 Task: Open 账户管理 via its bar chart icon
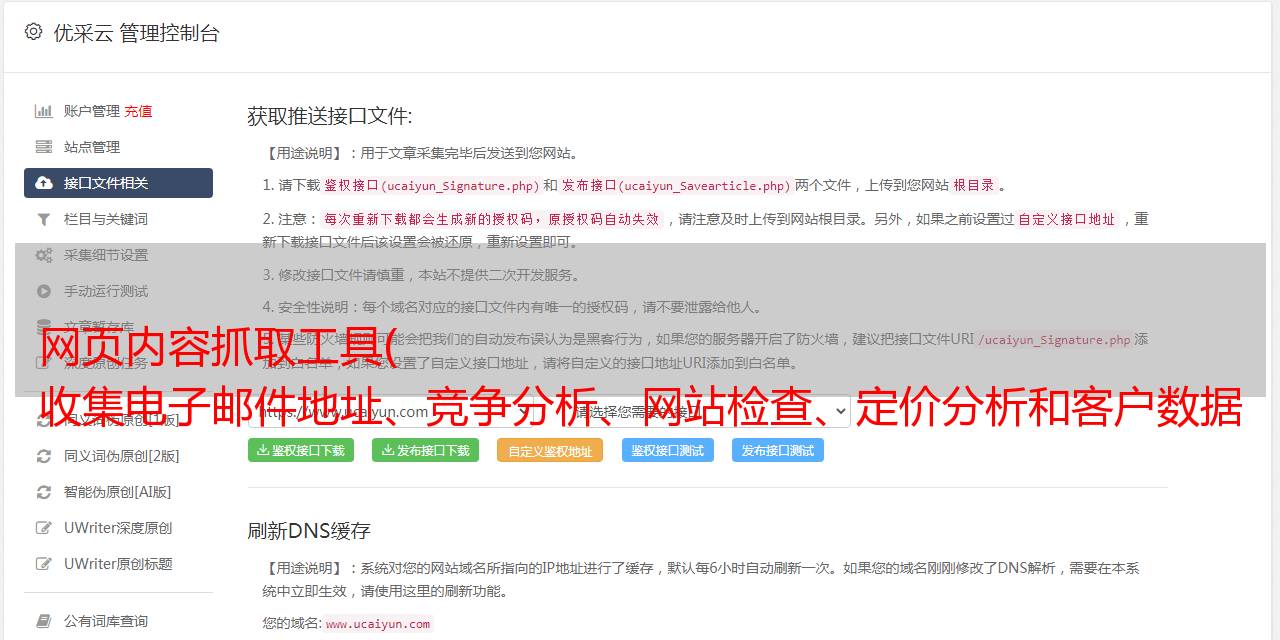point(44,111)
